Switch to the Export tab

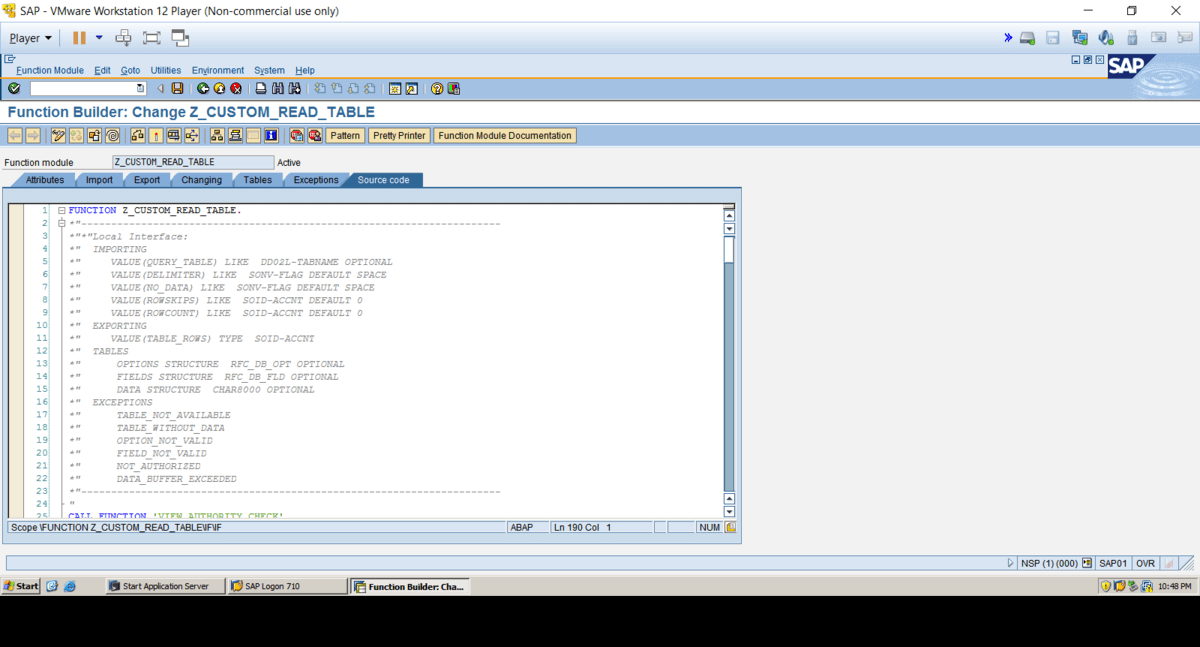[147, 180]
